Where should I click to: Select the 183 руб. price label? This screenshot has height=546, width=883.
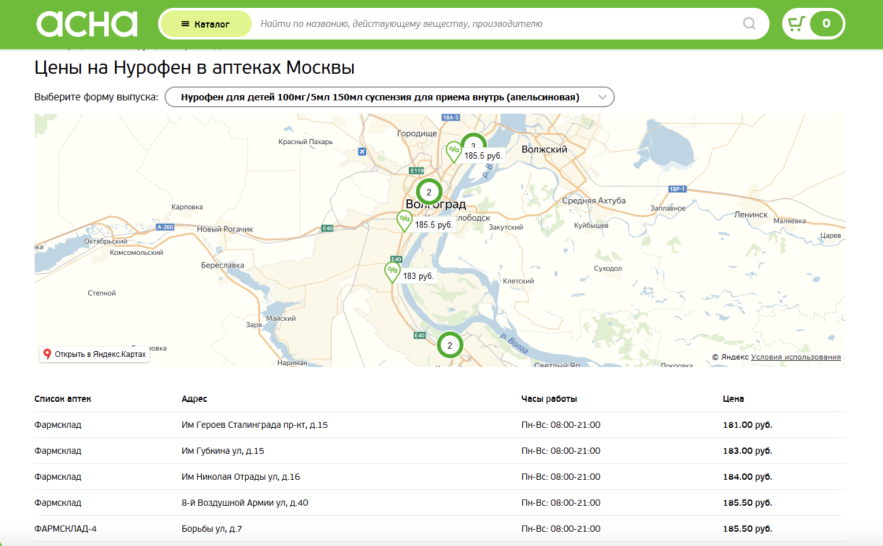tap(418, 276)
